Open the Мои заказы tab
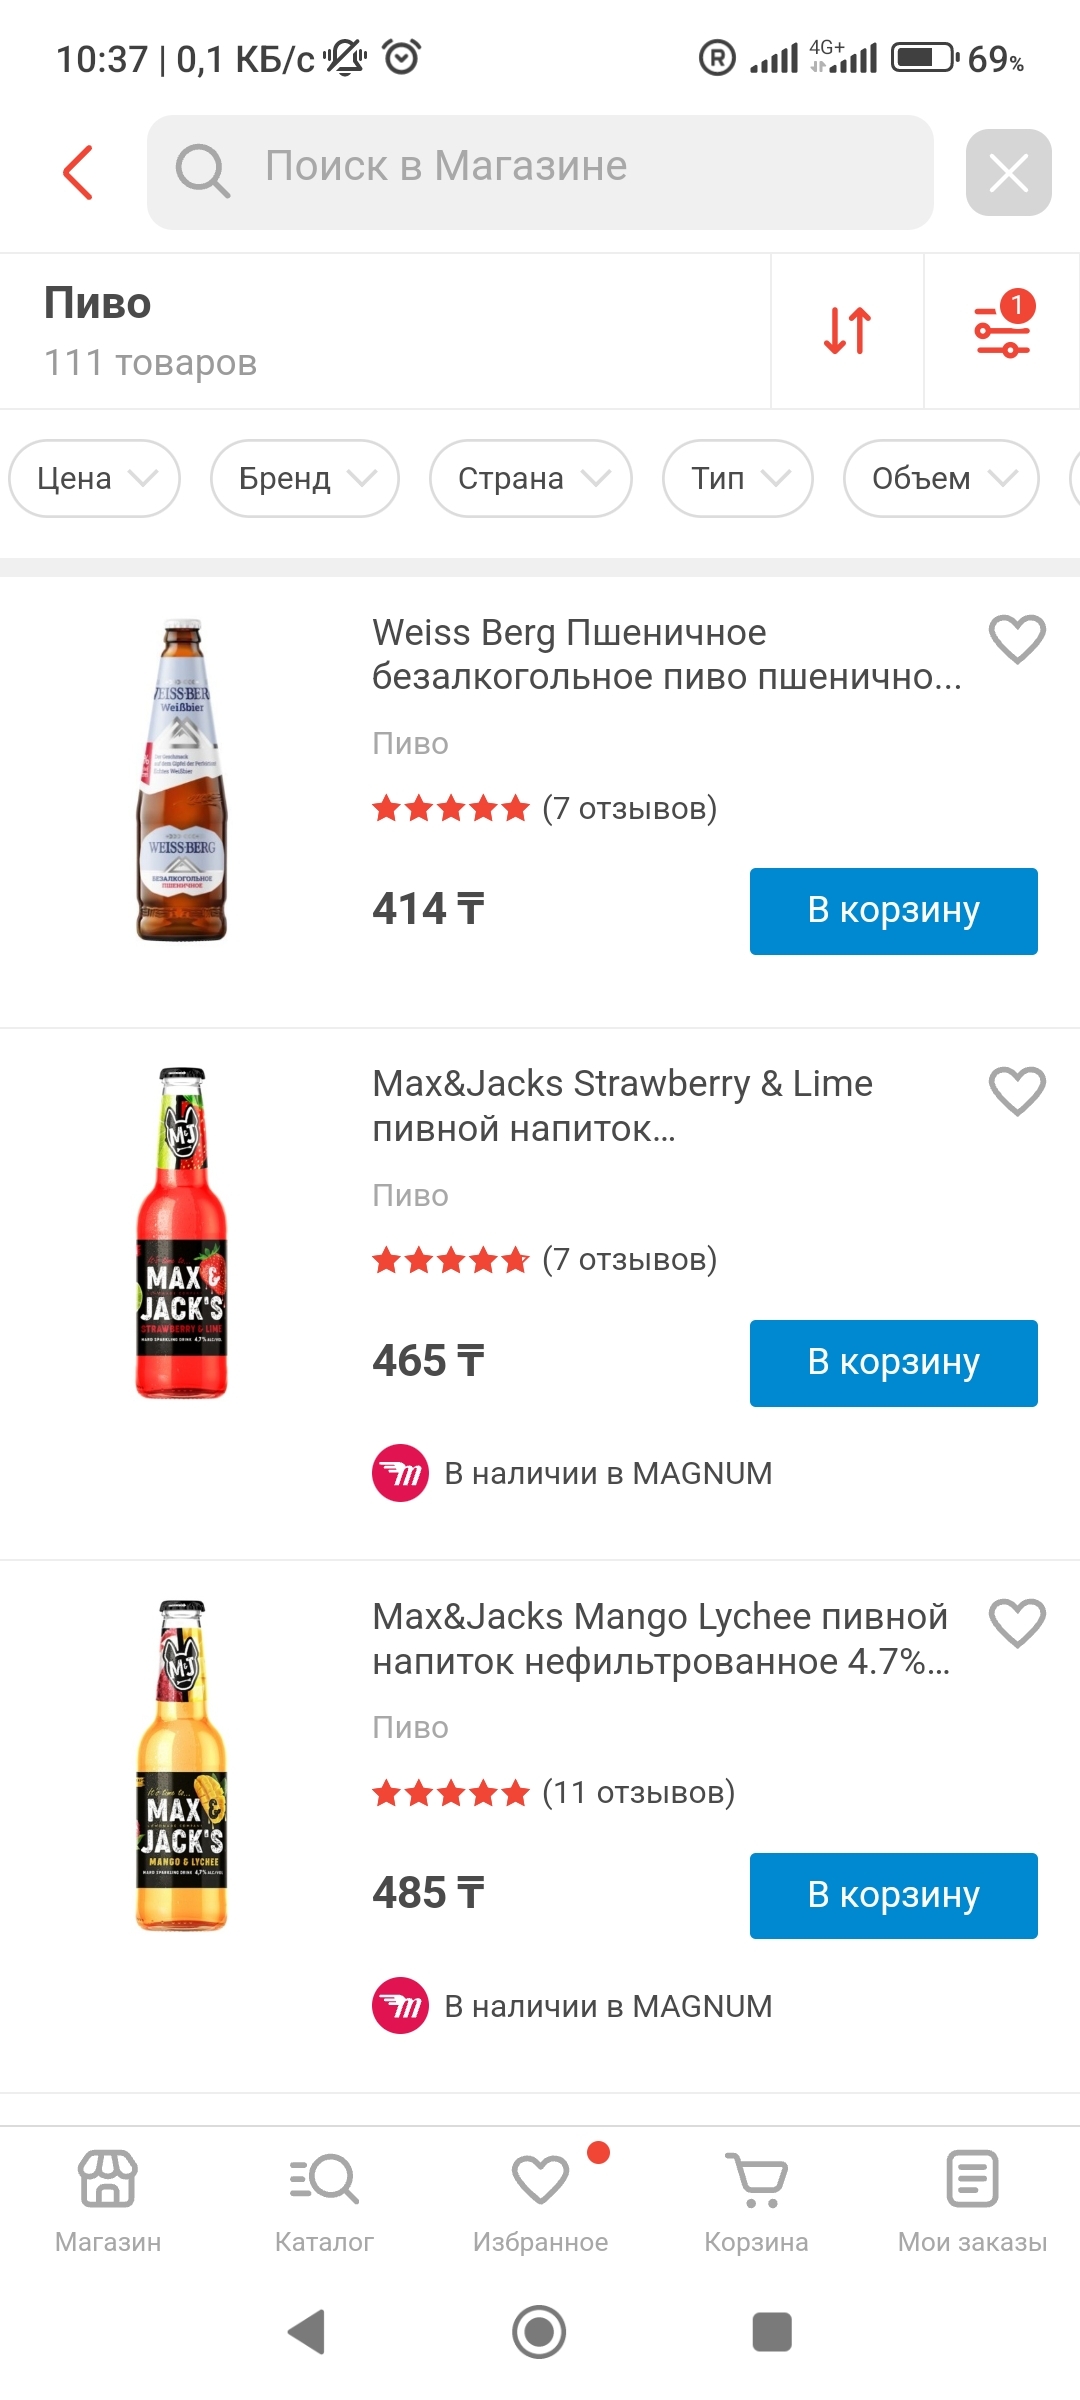 [972, 2202]
